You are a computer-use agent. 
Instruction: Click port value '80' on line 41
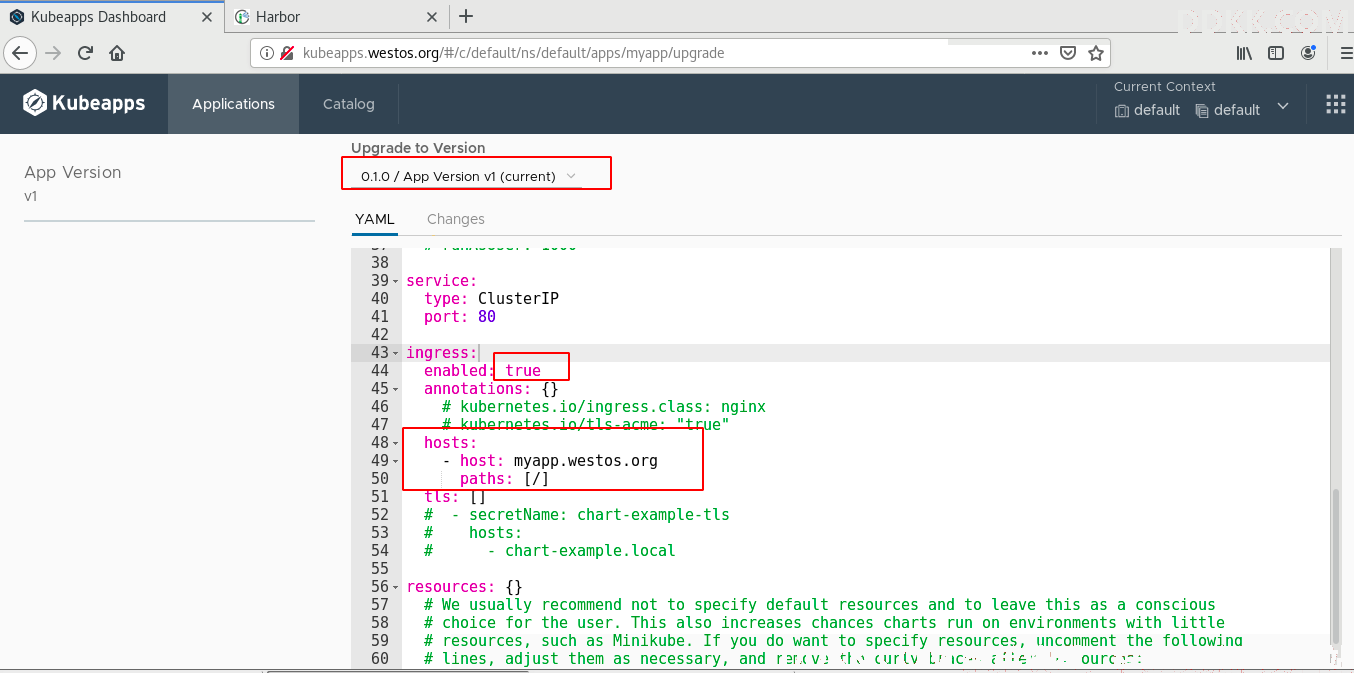(x=487, y=317)
